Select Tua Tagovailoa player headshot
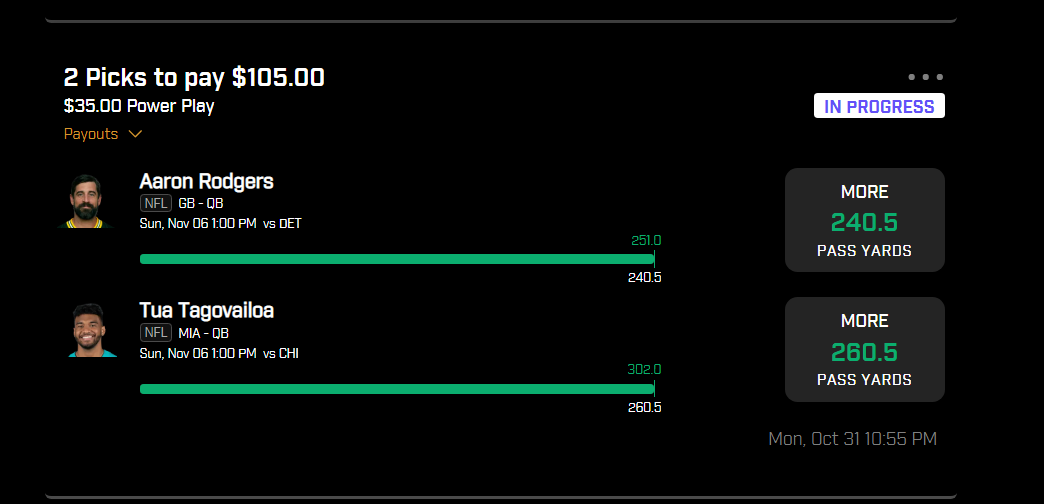1044x504 pixels. coord(89,330)
